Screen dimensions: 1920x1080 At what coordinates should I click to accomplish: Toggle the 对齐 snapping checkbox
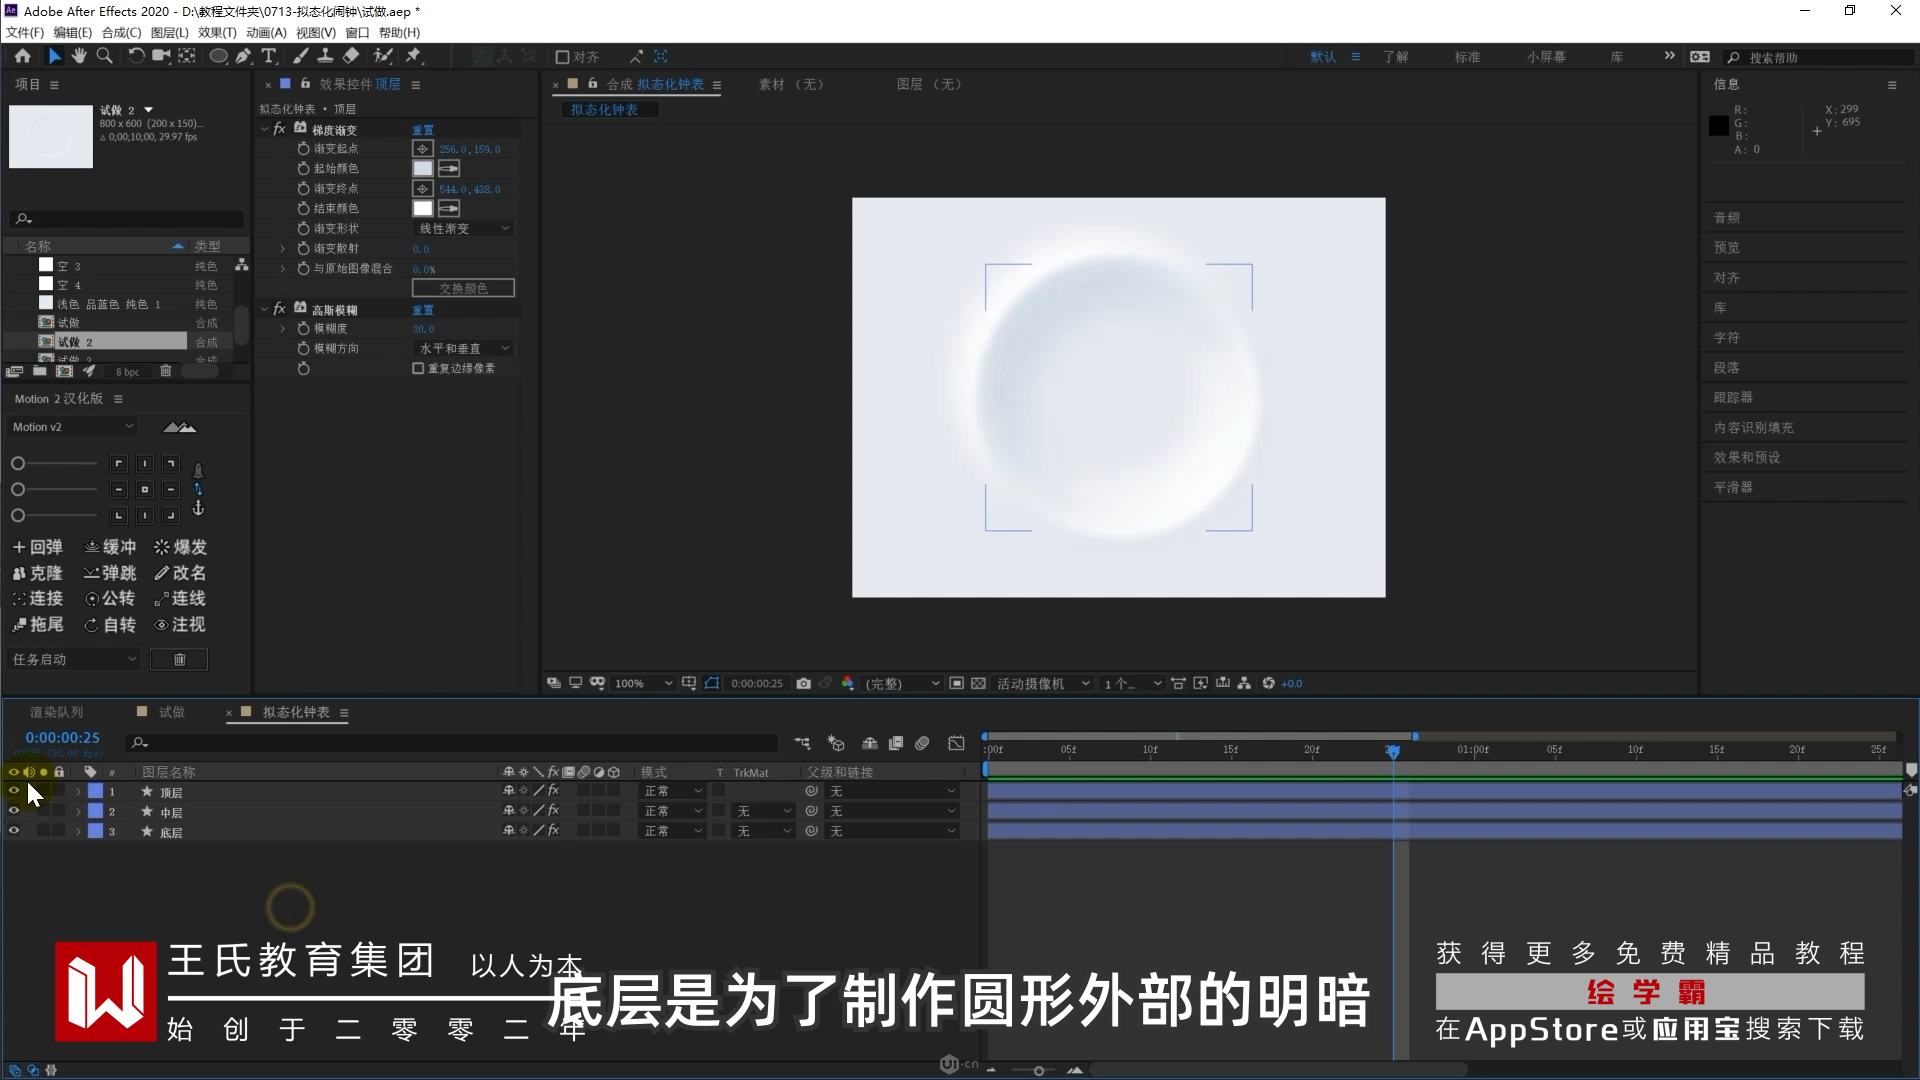click(562, 57)
